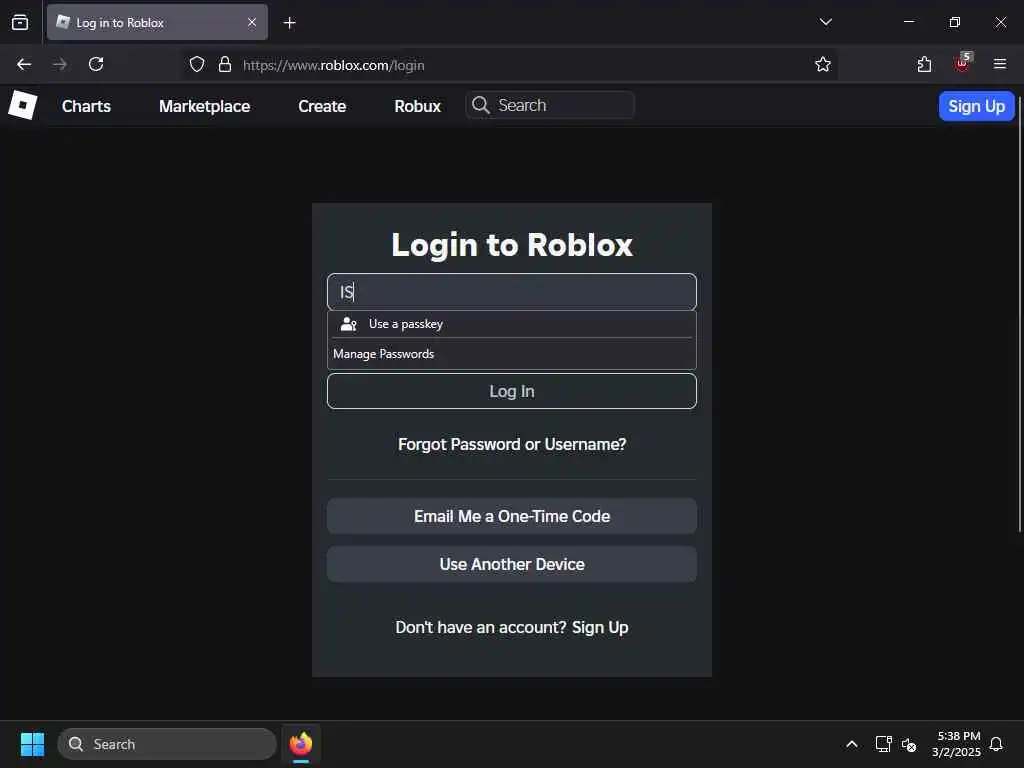This screenshot has width=1024, height=768.
Task: Open the Robux page
Action: [x=417, y=106]
